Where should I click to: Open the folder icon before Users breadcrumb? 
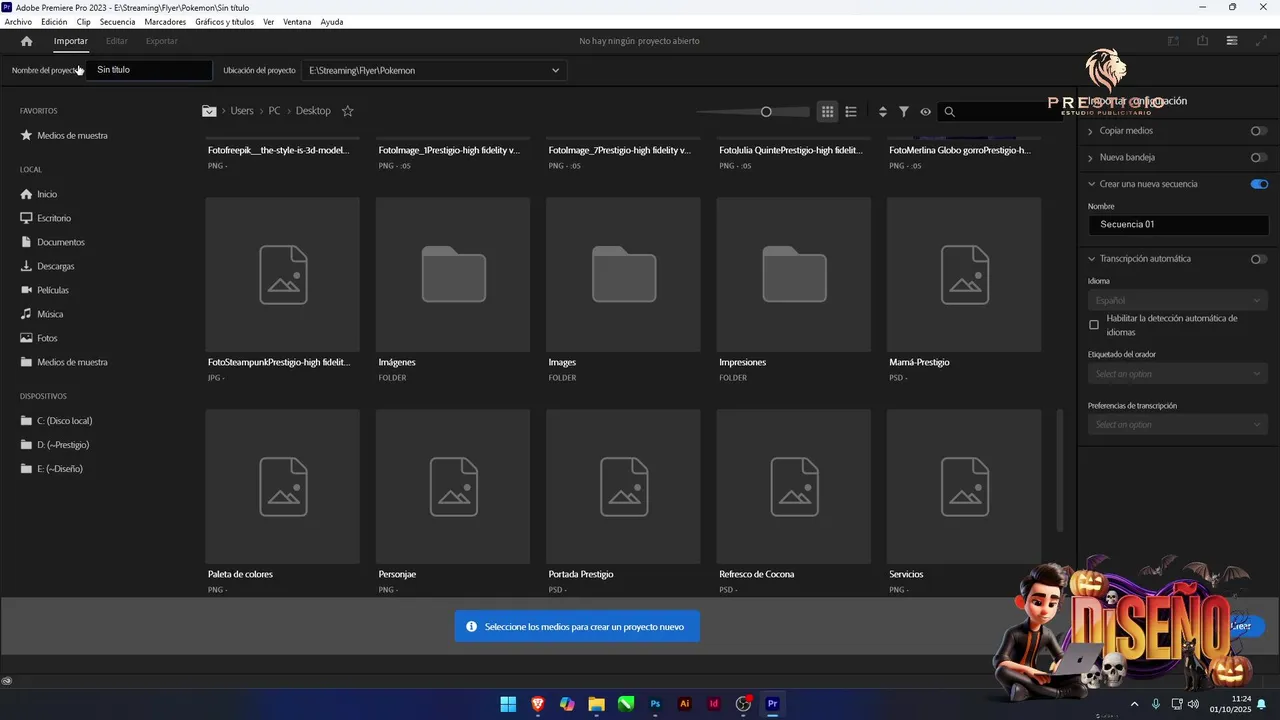click(x=209, y=111)
